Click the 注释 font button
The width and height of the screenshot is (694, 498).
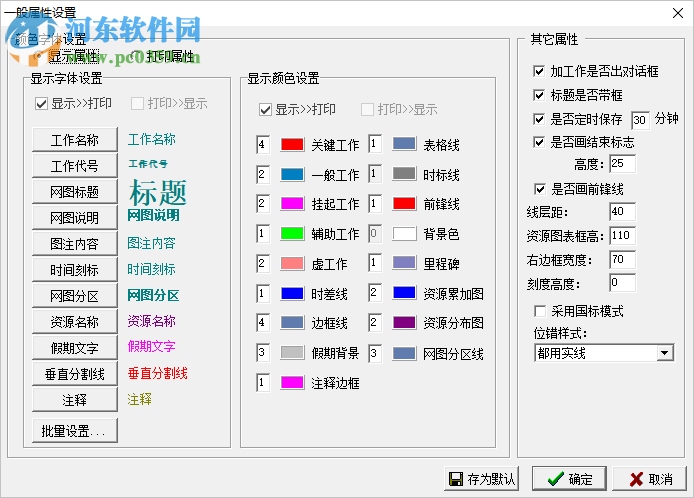click(x=75, y=400)
